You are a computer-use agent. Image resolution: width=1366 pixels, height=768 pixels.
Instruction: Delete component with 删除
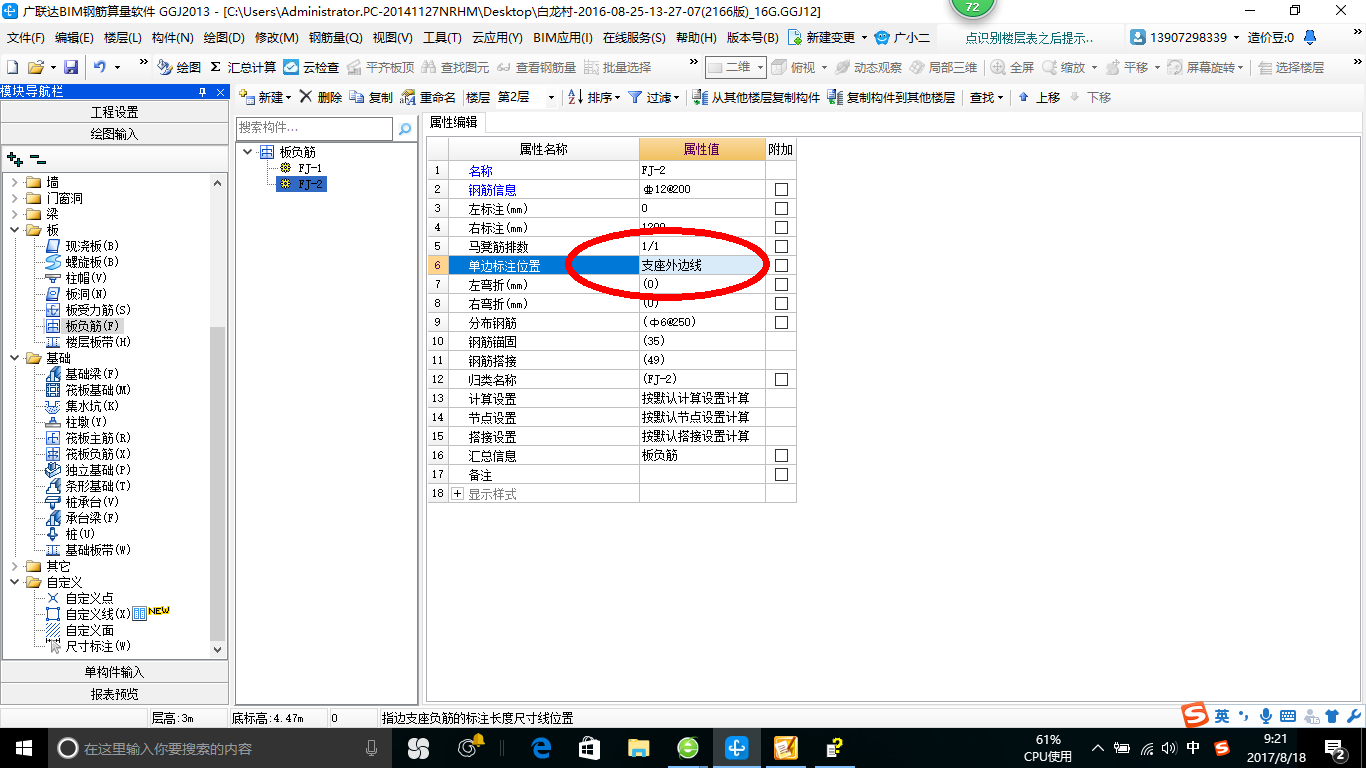[x=321, y=97]
